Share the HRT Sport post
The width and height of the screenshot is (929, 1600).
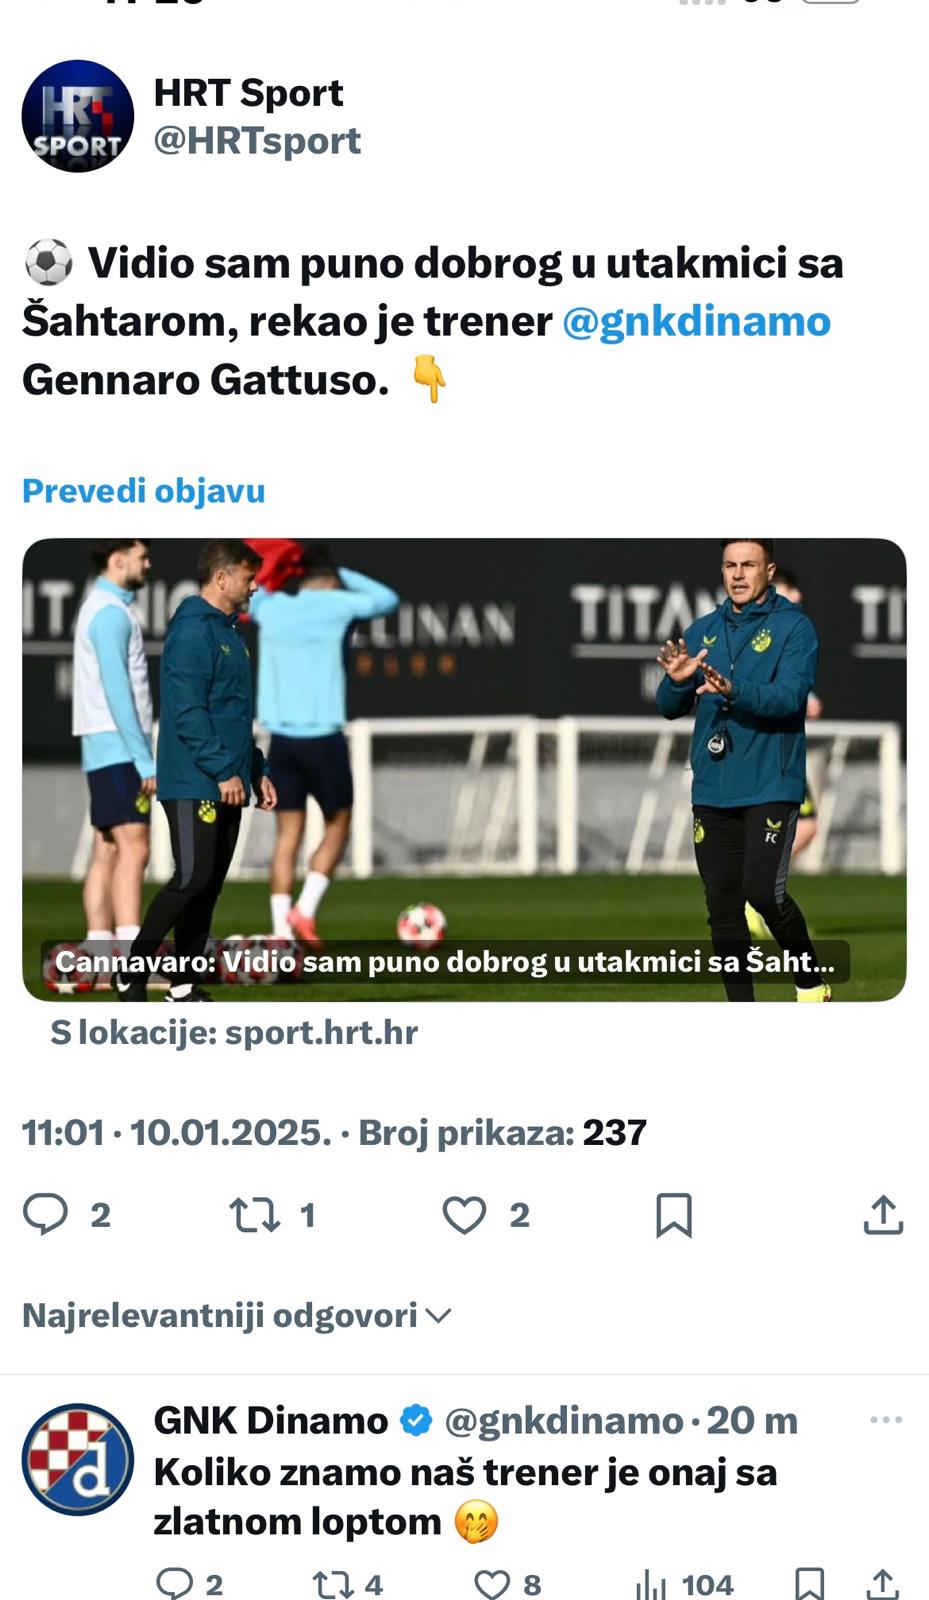883,1215
